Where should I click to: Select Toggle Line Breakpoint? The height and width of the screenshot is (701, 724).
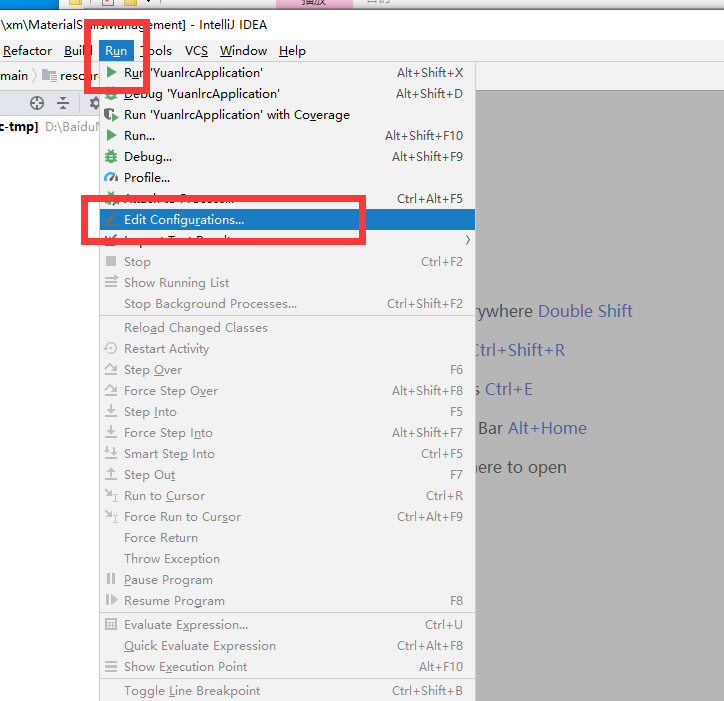(x=287, y=691)
